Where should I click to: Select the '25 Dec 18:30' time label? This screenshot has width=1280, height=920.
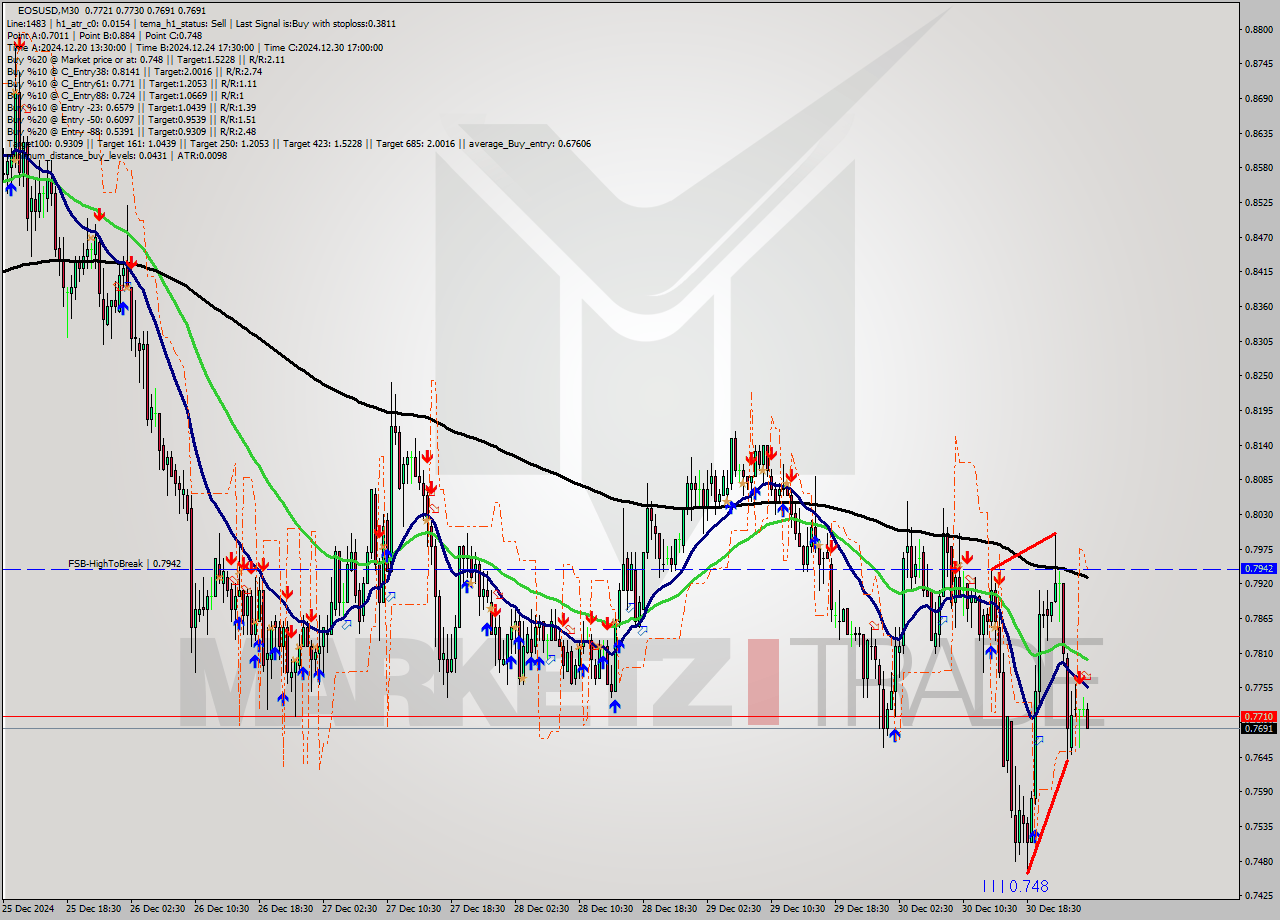(94, 909)
